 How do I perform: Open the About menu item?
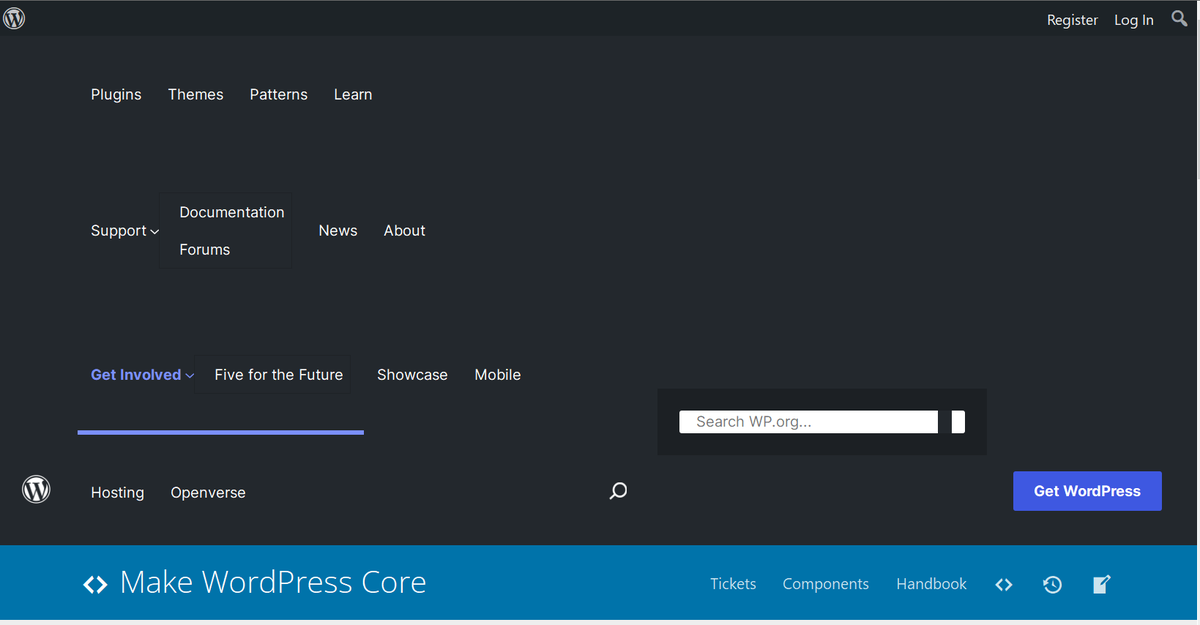[405, 230]
